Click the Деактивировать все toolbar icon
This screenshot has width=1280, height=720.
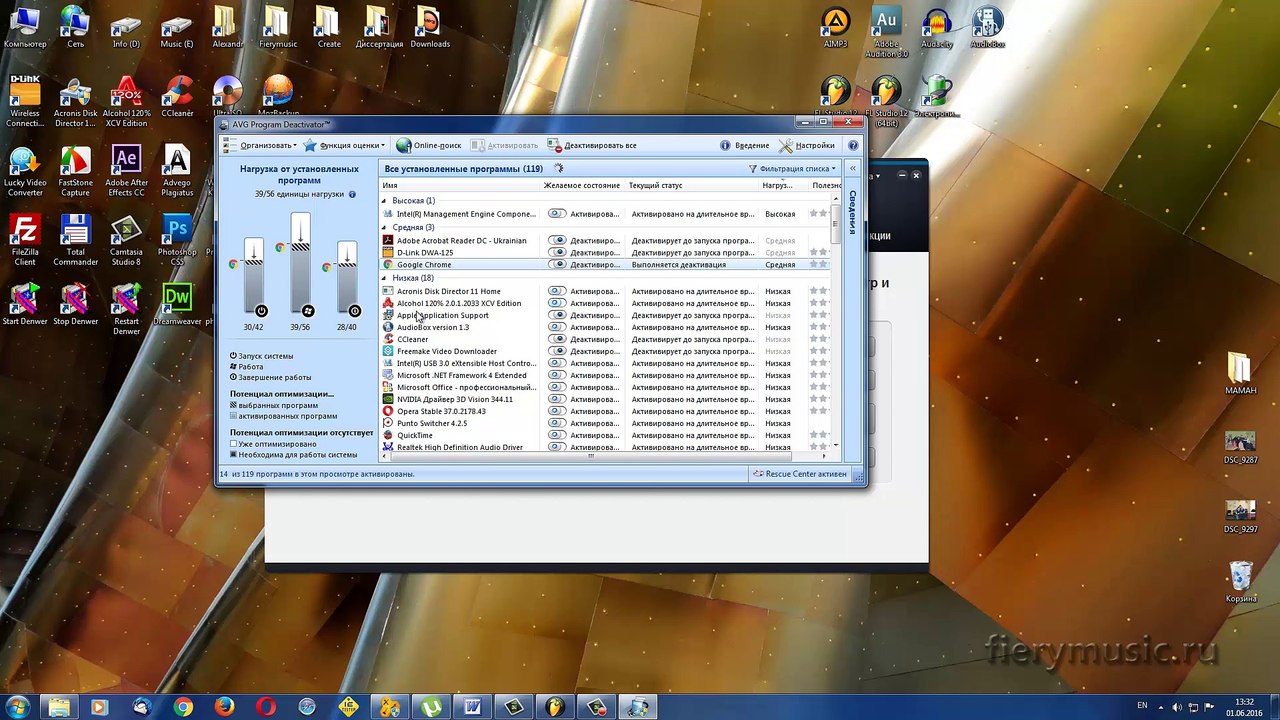pos(554,146)
